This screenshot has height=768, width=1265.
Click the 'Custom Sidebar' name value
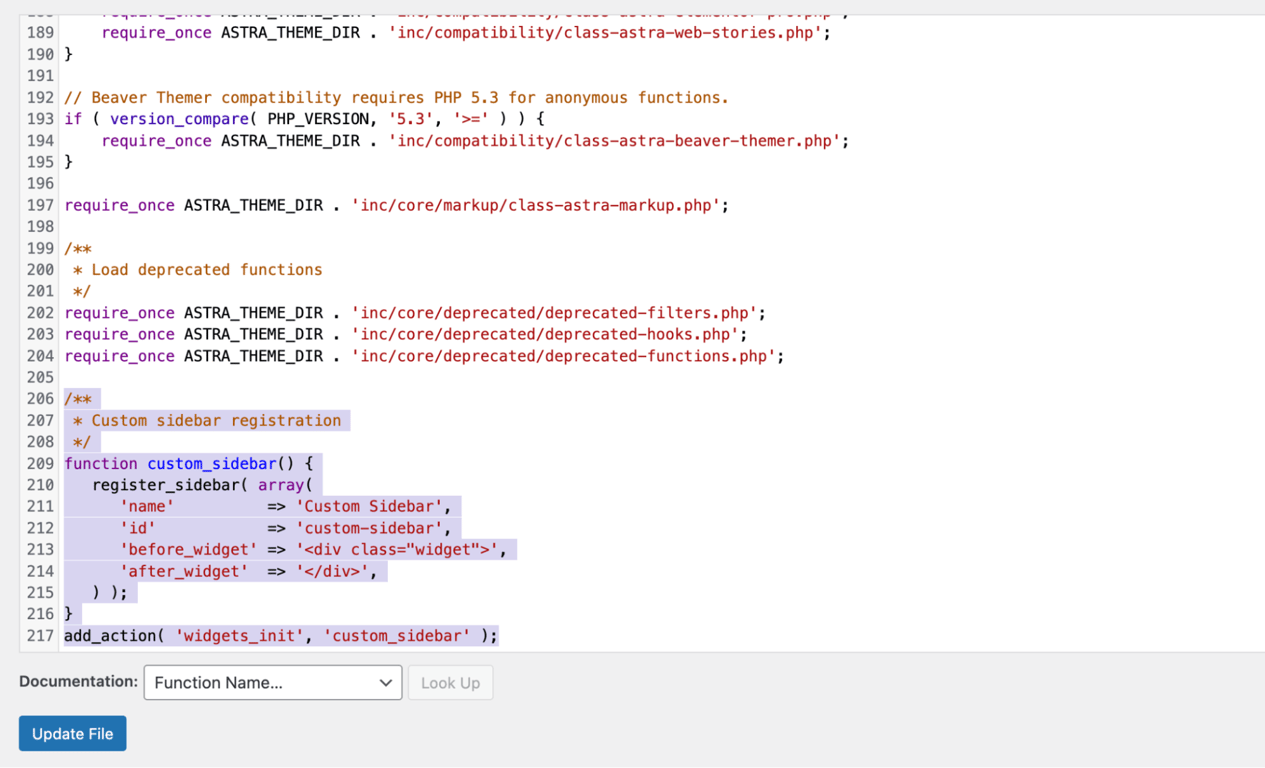(x=374, y=506)
